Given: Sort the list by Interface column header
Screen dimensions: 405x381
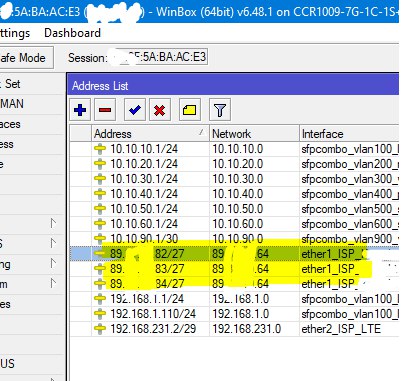Looking at the screenshot, I should pos(349,134).
